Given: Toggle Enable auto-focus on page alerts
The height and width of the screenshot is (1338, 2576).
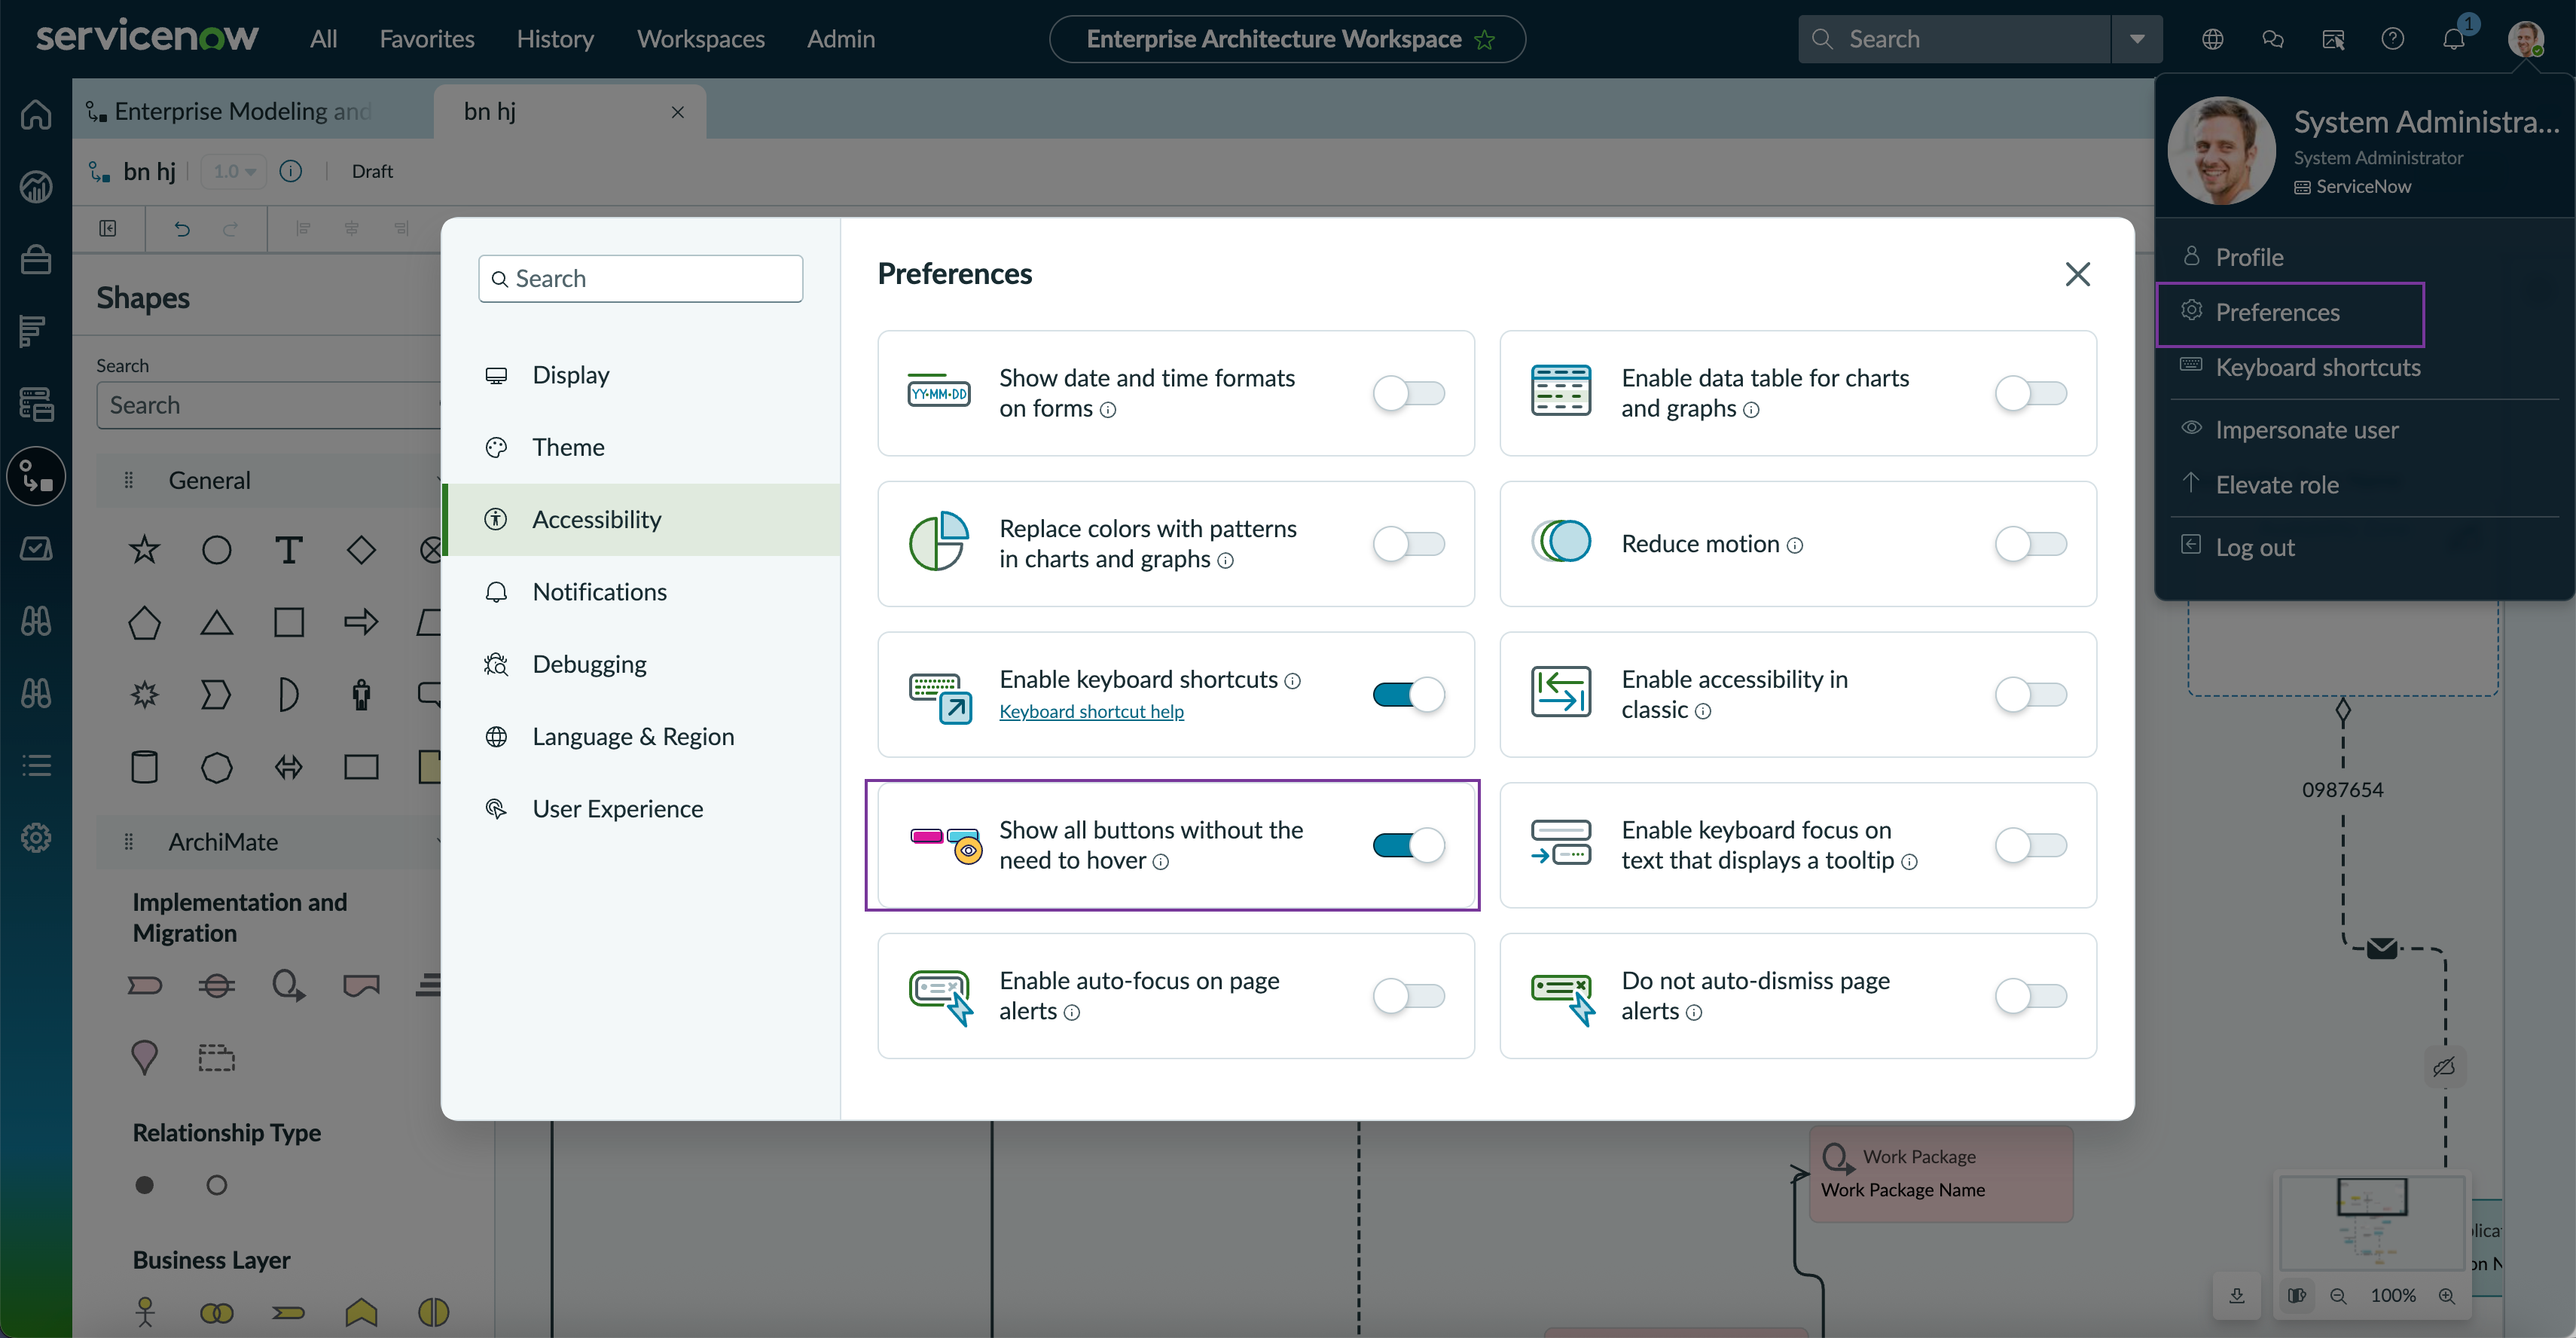Looking at the screenshot, I should [1409, 996].
